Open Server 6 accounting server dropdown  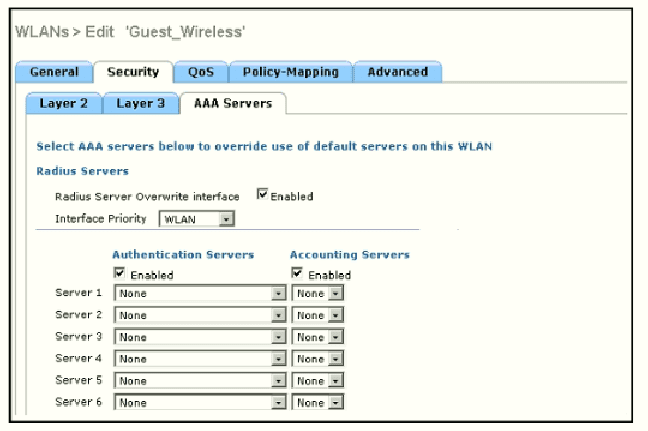pyautogui.click(x=317, y=403)
